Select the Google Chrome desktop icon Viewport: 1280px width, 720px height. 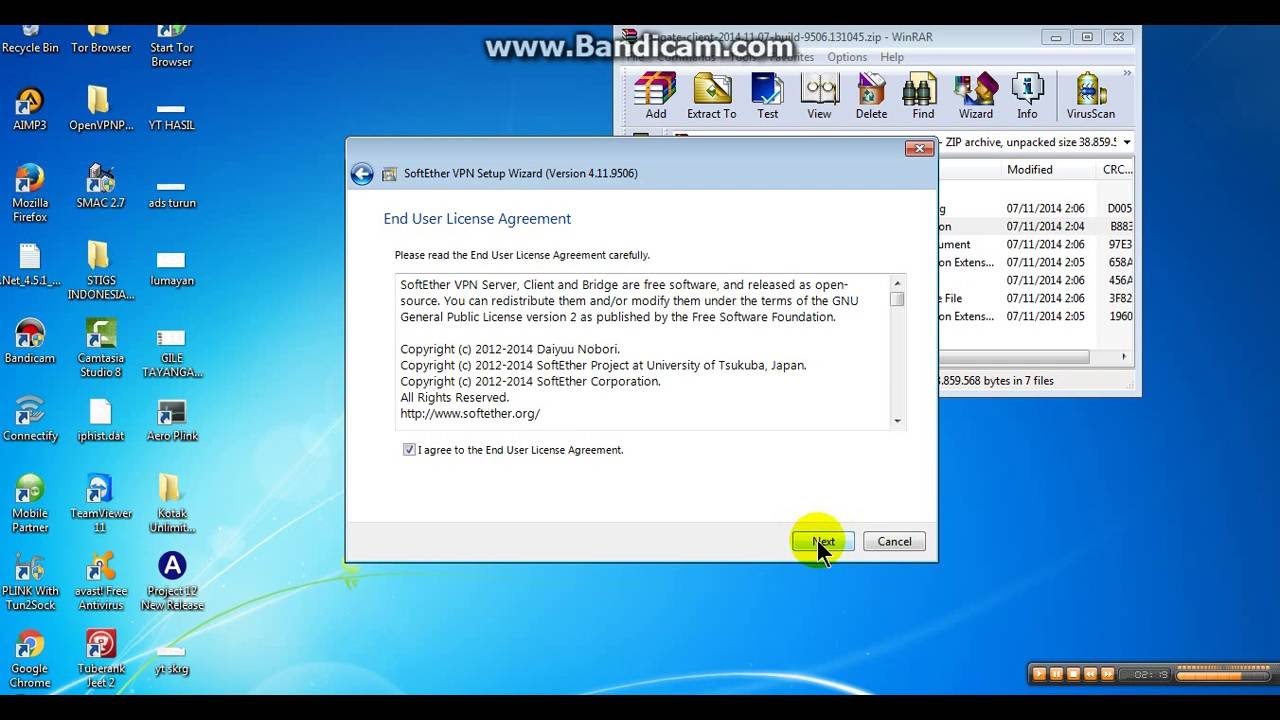tap(30, 659)
